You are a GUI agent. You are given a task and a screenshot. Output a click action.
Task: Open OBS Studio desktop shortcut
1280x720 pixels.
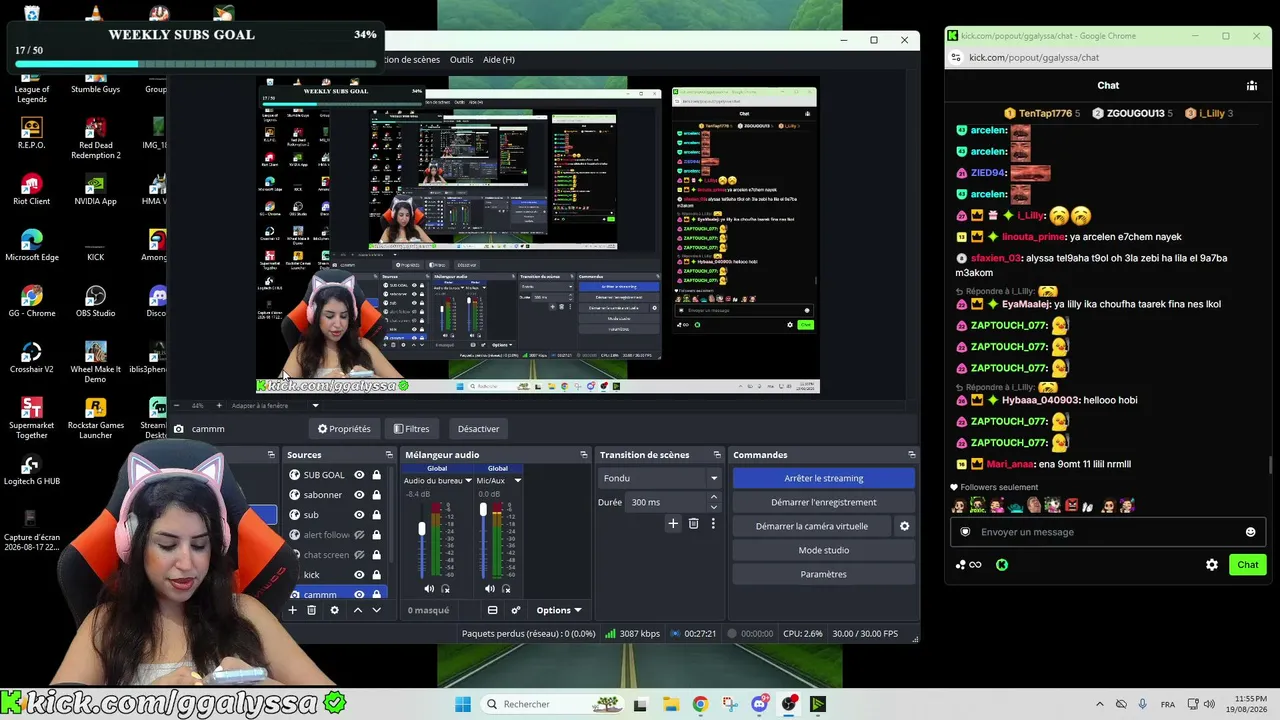95,302
